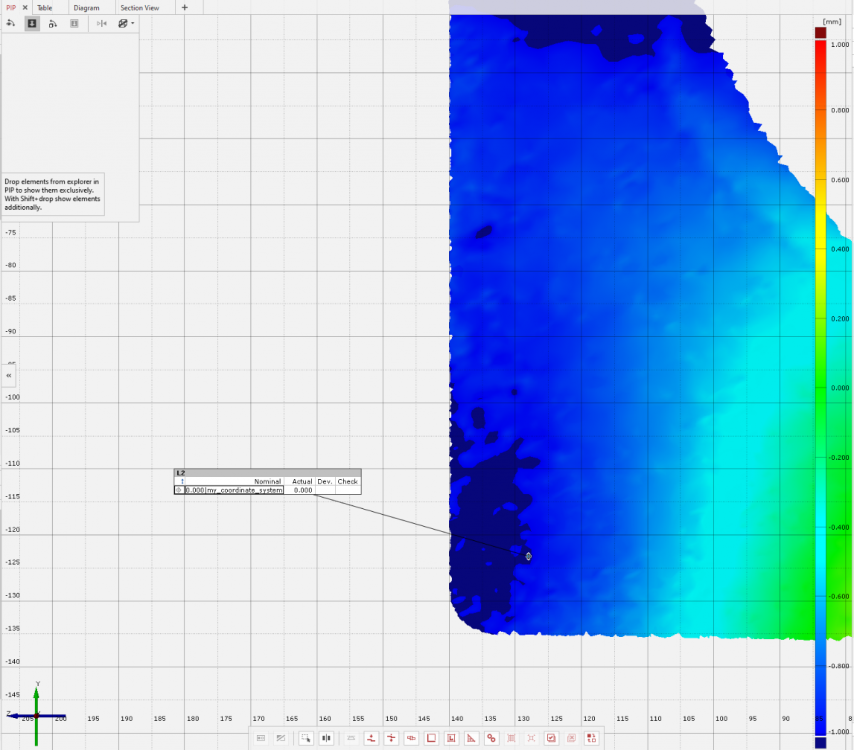Toggle the highlighted PIP pin-down icon
854x750 pixels.
32,23
